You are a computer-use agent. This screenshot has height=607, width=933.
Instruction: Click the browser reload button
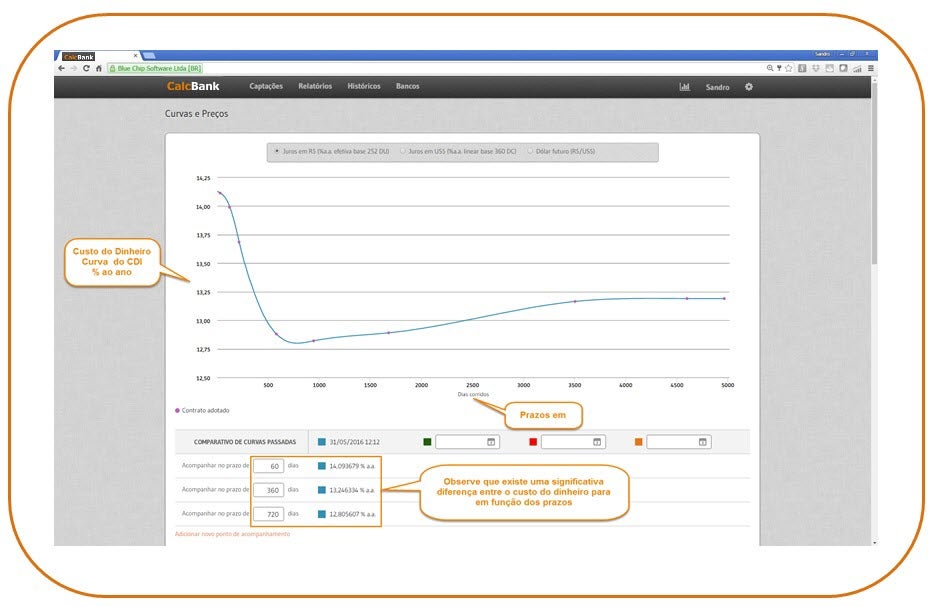coord(86,68)
